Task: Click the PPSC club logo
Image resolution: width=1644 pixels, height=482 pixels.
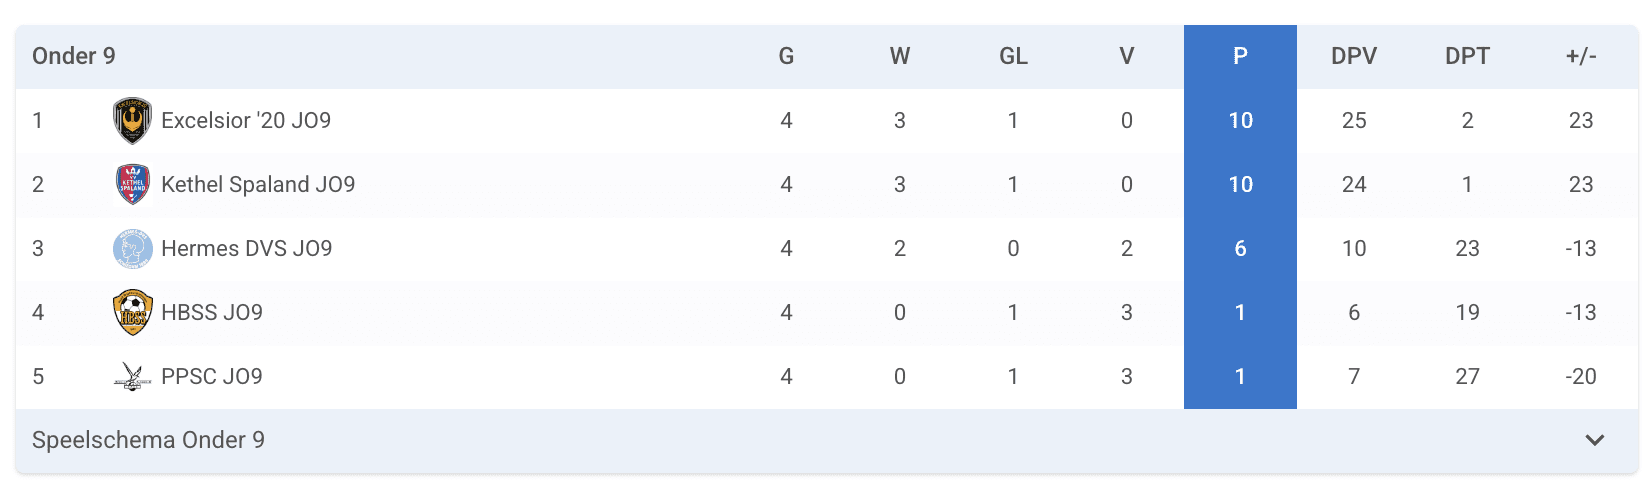Action: [x=132, y=377]
